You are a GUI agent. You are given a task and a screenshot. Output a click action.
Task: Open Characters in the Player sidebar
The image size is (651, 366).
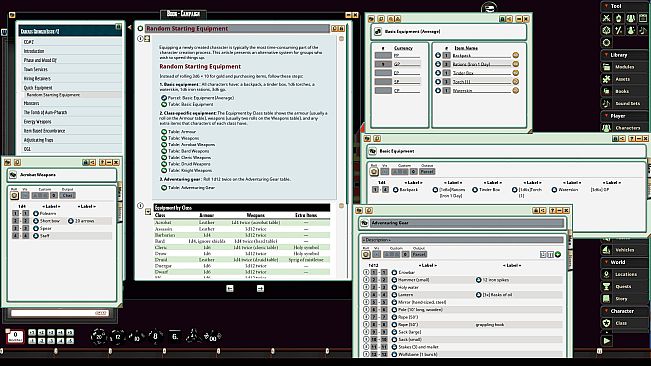(624, 128)
